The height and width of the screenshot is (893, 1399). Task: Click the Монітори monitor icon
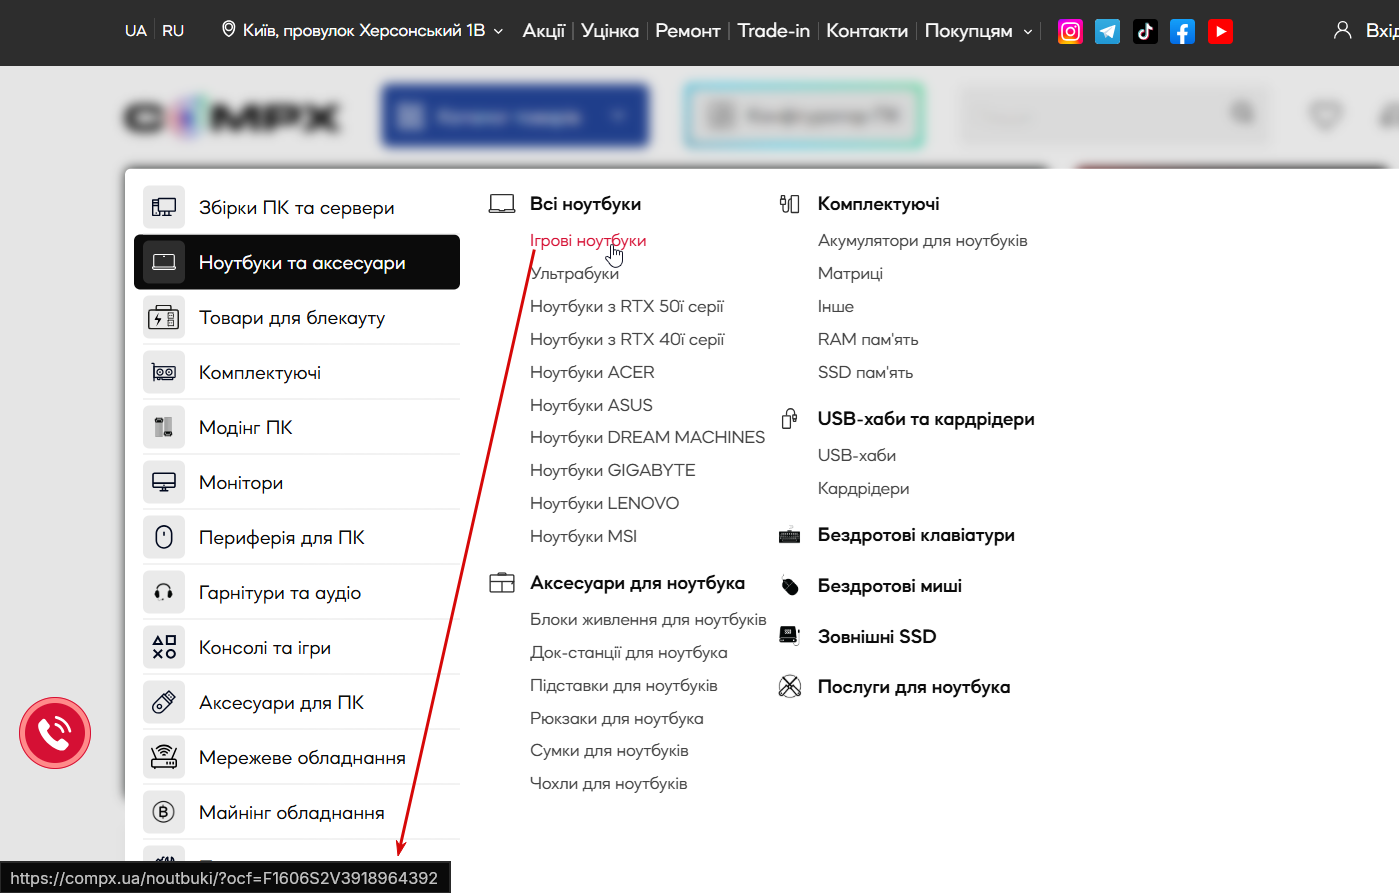click(x=164, y=483)
